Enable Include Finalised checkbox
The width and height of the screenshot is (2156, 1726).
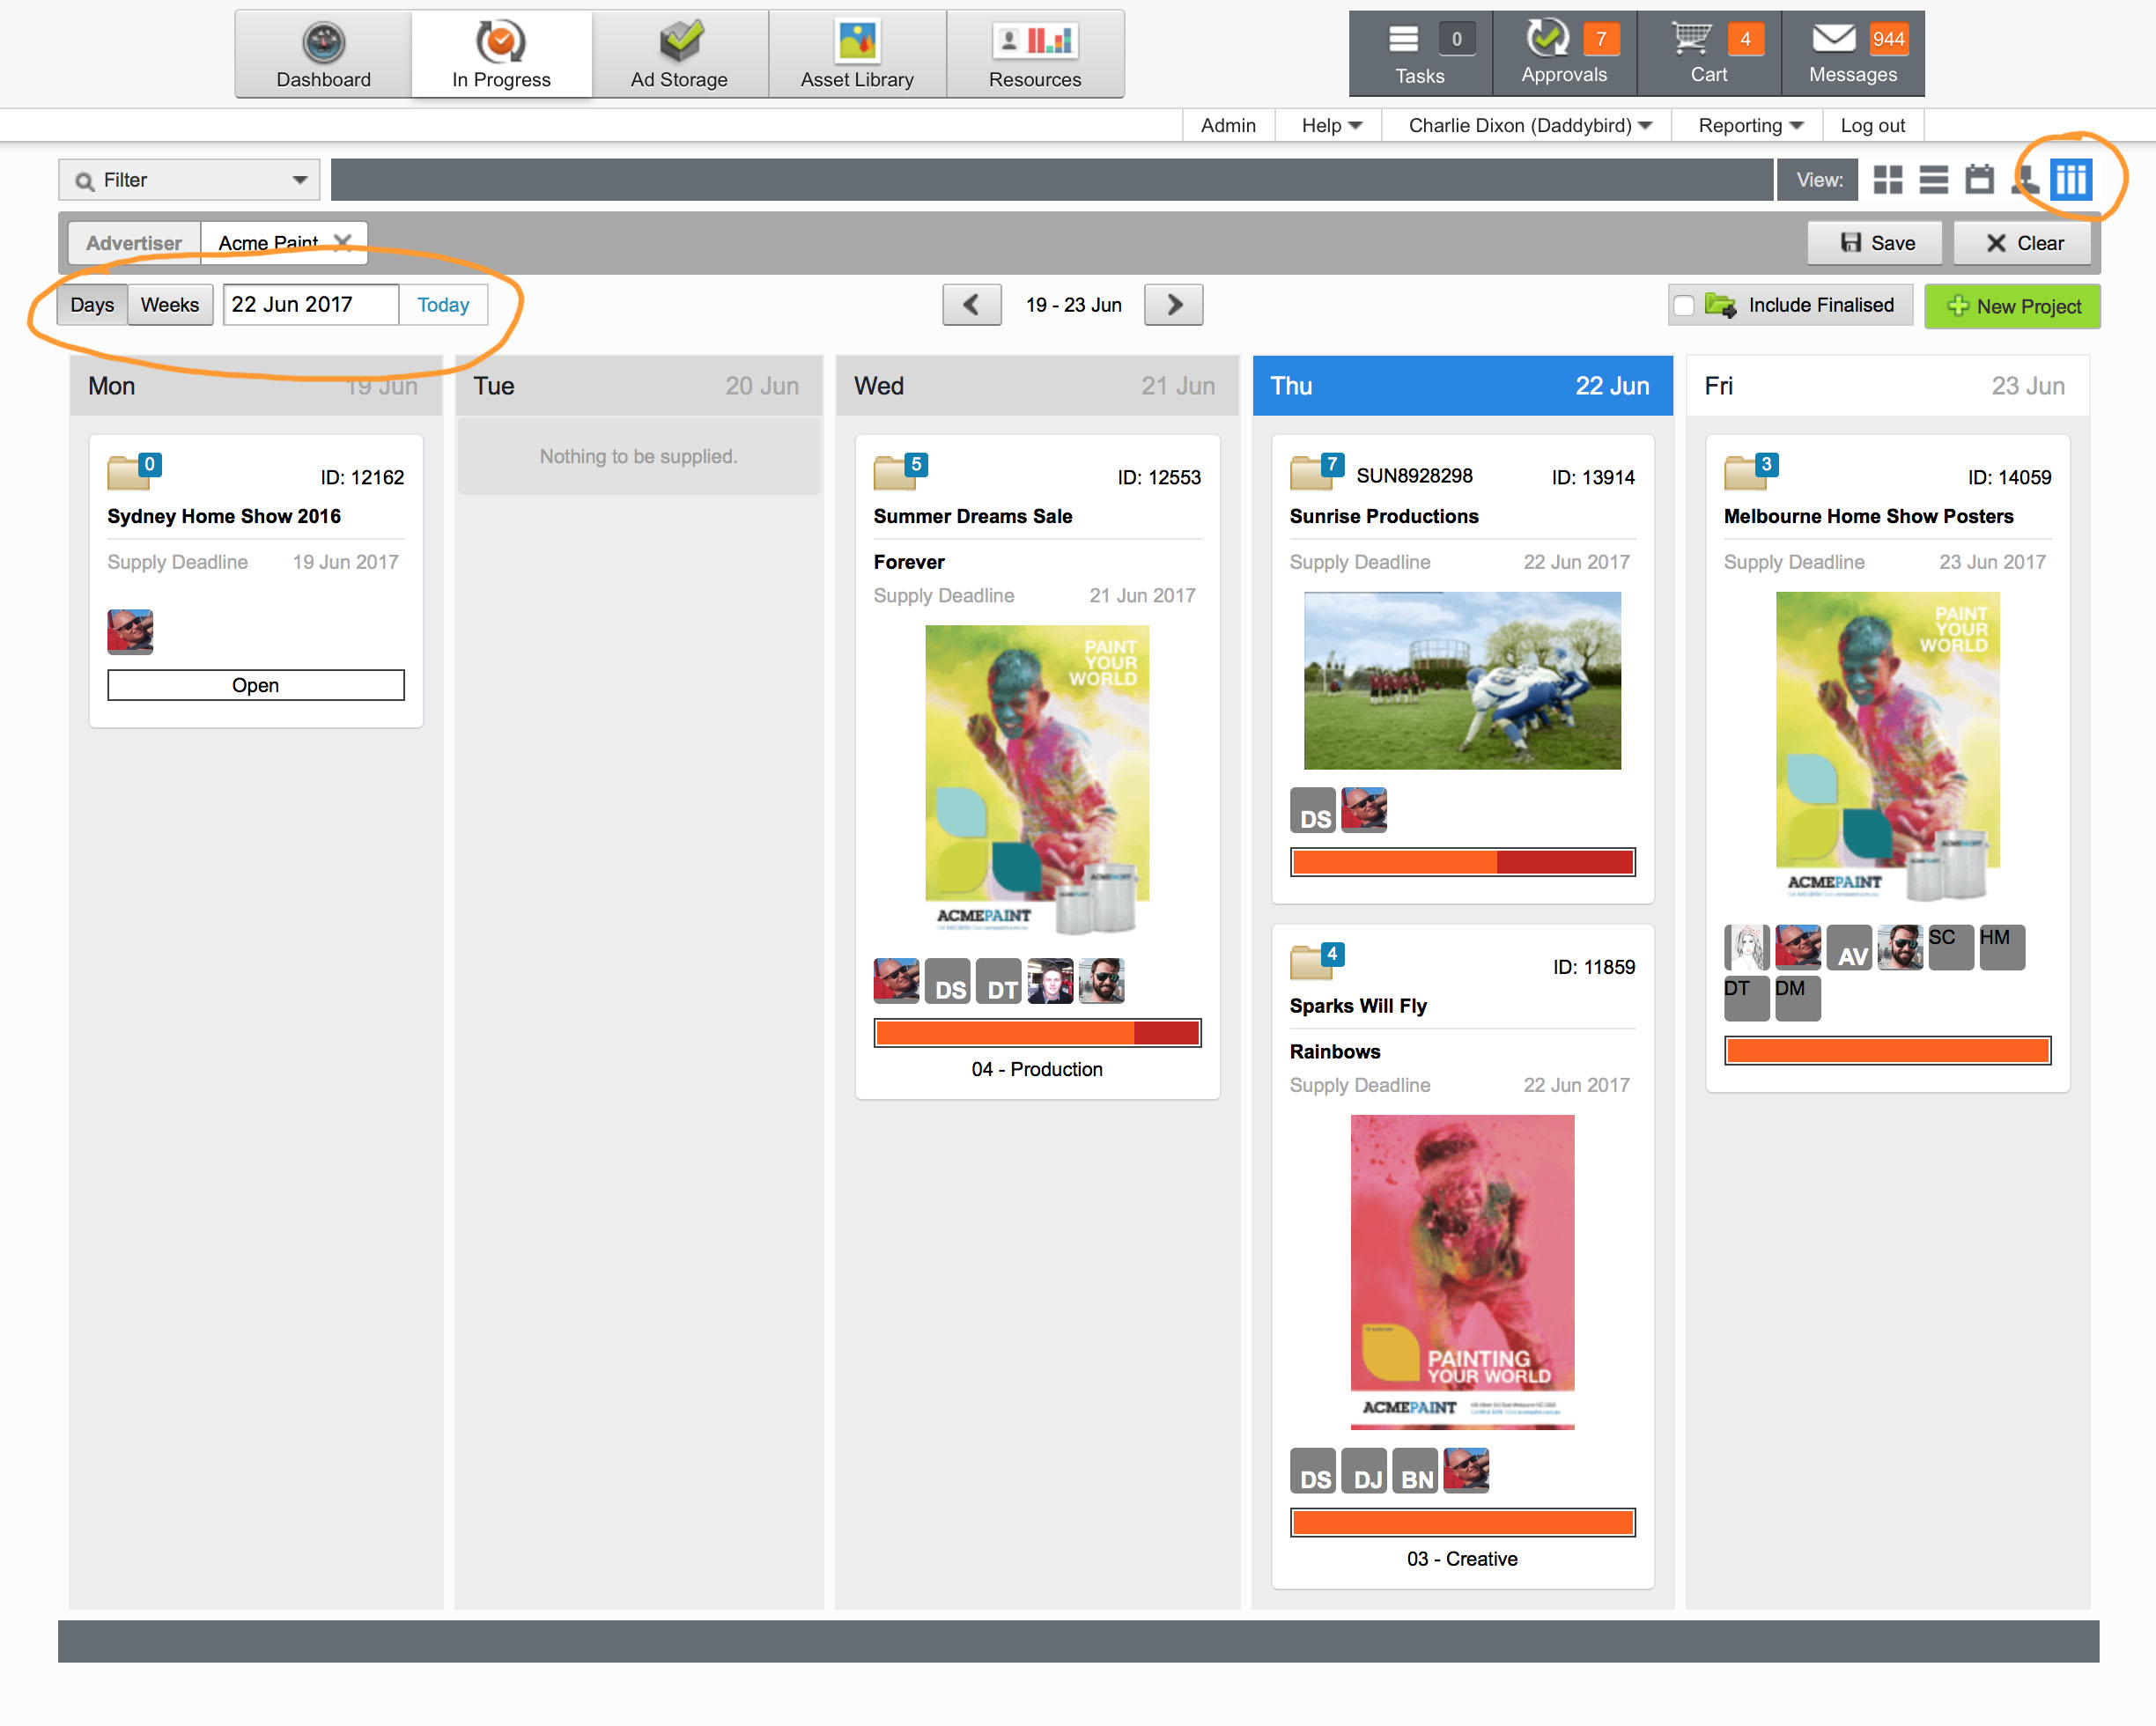(1684, 306)
